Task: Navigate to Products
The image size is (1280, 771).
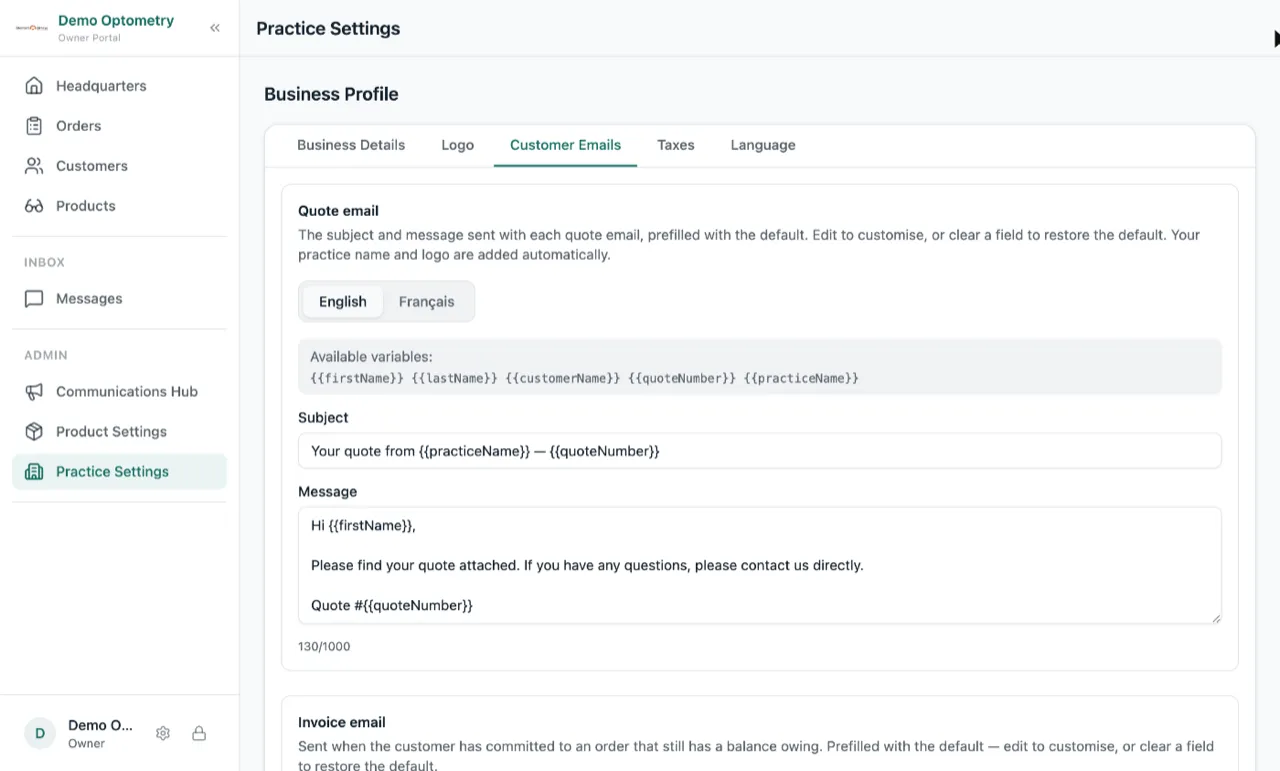Action: click(x=119, y=206)
